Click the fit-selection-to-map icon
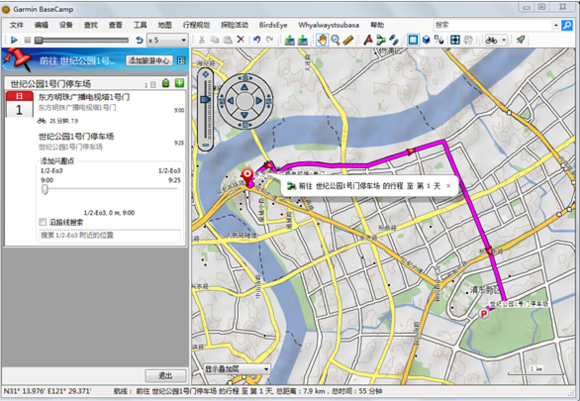The width and height of the screenshot is (580, 401). (455, 40)
